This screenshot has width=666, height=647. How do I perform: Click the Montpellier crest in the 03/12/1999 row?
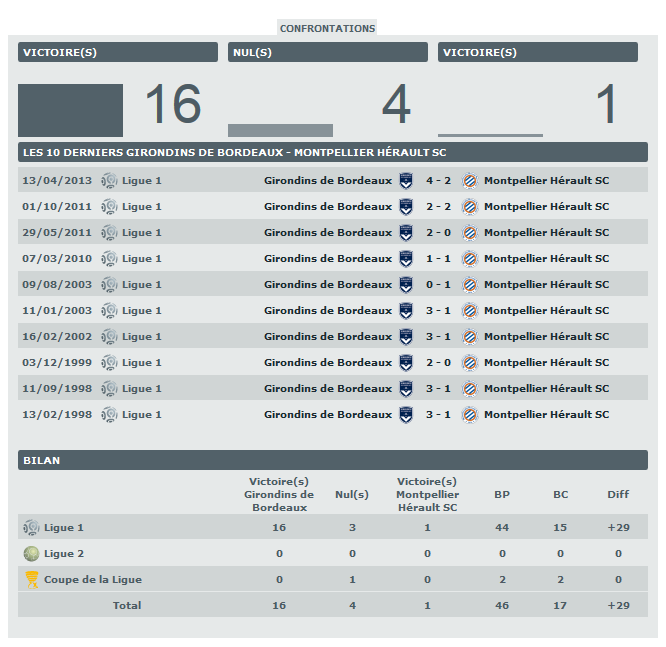pos(470,363)
